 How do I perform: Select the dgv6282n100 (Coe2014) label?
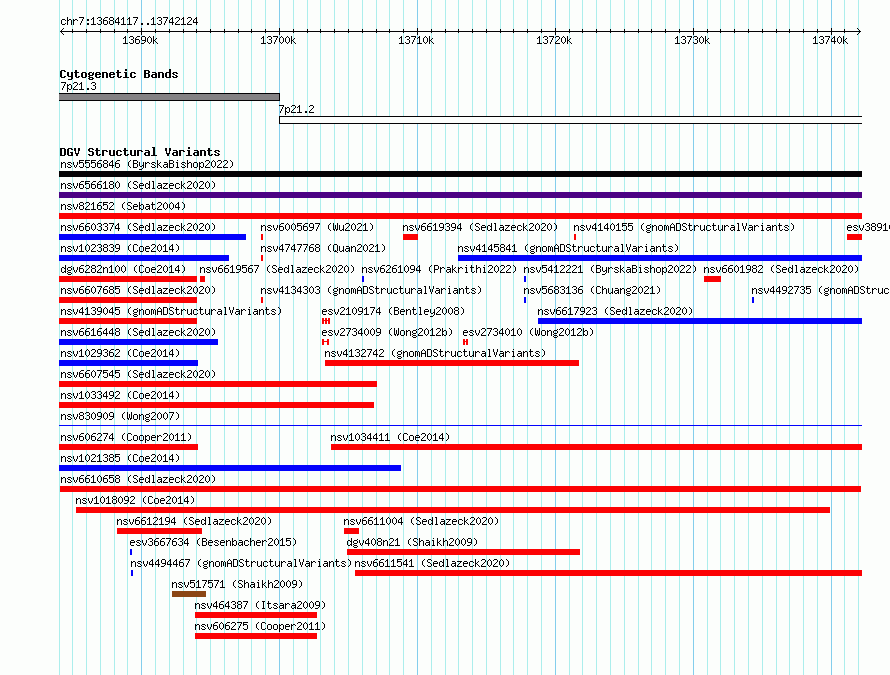pos(123,270)
